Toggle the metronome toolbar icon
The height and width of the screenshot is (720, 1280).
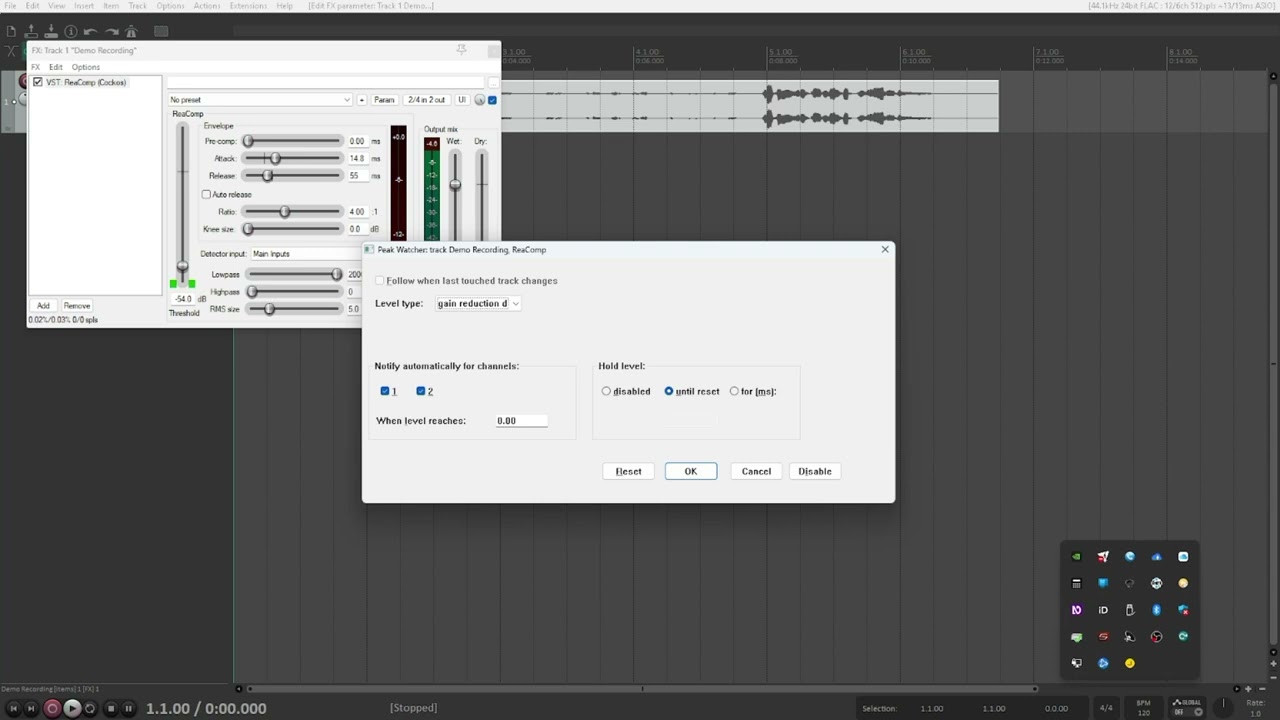[131, 32]
